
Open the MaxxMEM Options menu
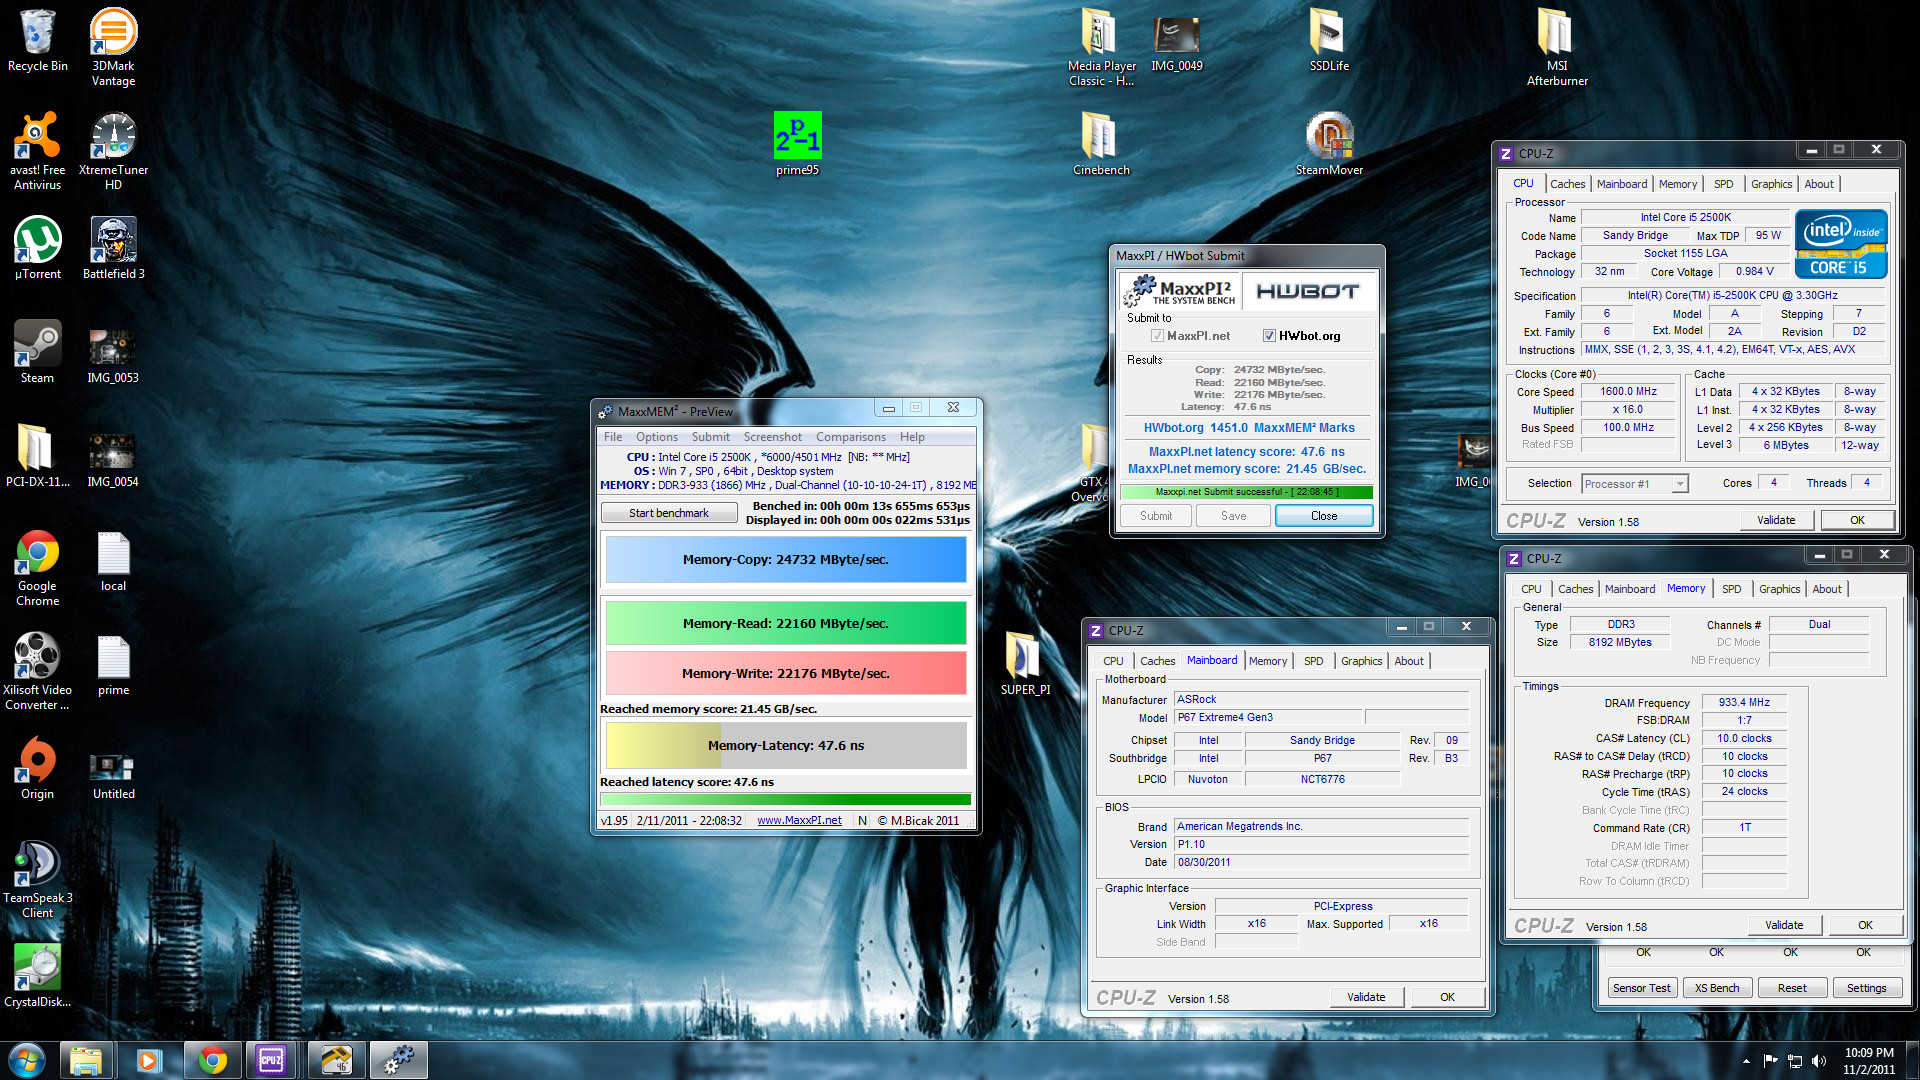(657, 437)
